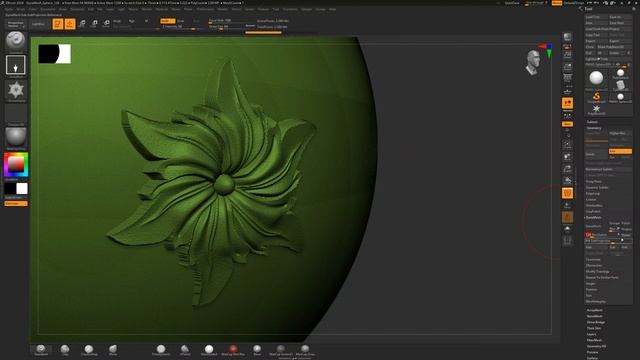Click the QuickSave button
Screen dimensions: 640x360
pyautogui.click(x=512, y=3)
